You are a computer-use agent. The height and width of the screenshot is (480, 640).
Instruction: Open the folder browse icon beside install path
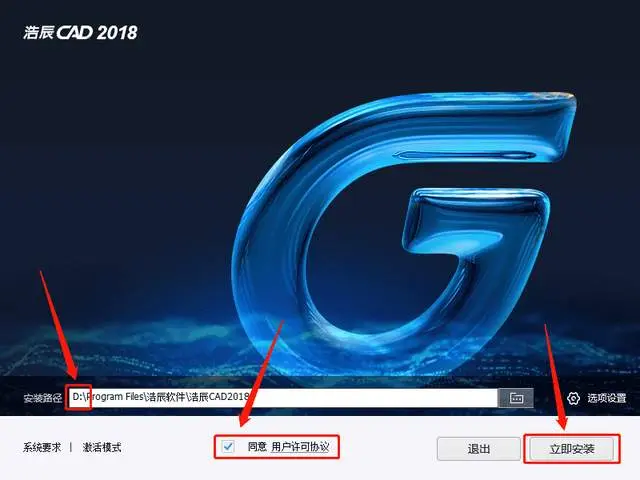[516, 398]
